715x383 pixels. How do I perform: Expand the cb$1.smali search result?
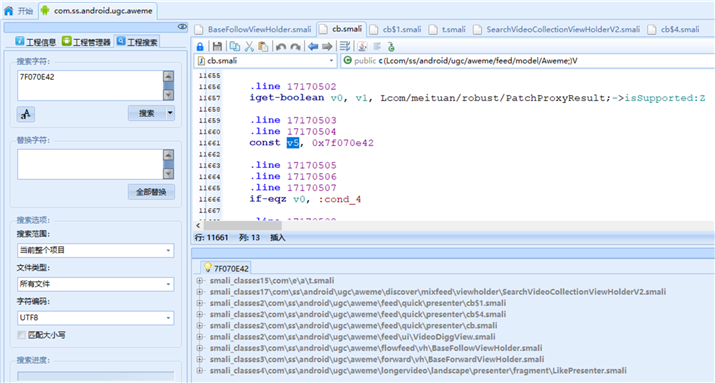pos(200,303)
